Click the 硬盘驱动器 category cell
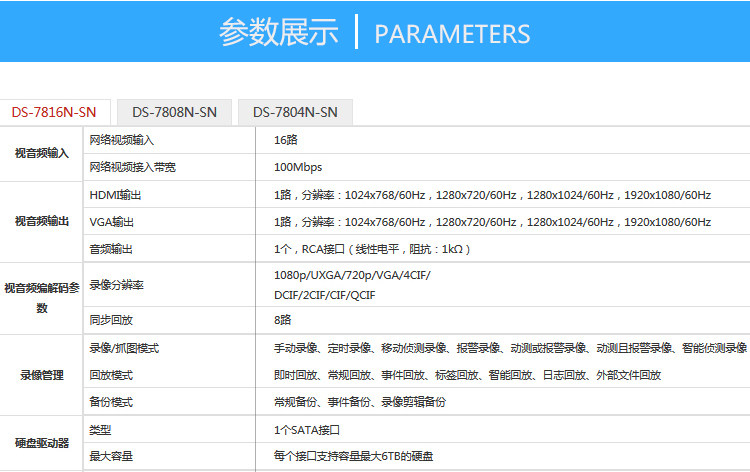This screenshot has height=472, width=750. [x=42, y=443]
